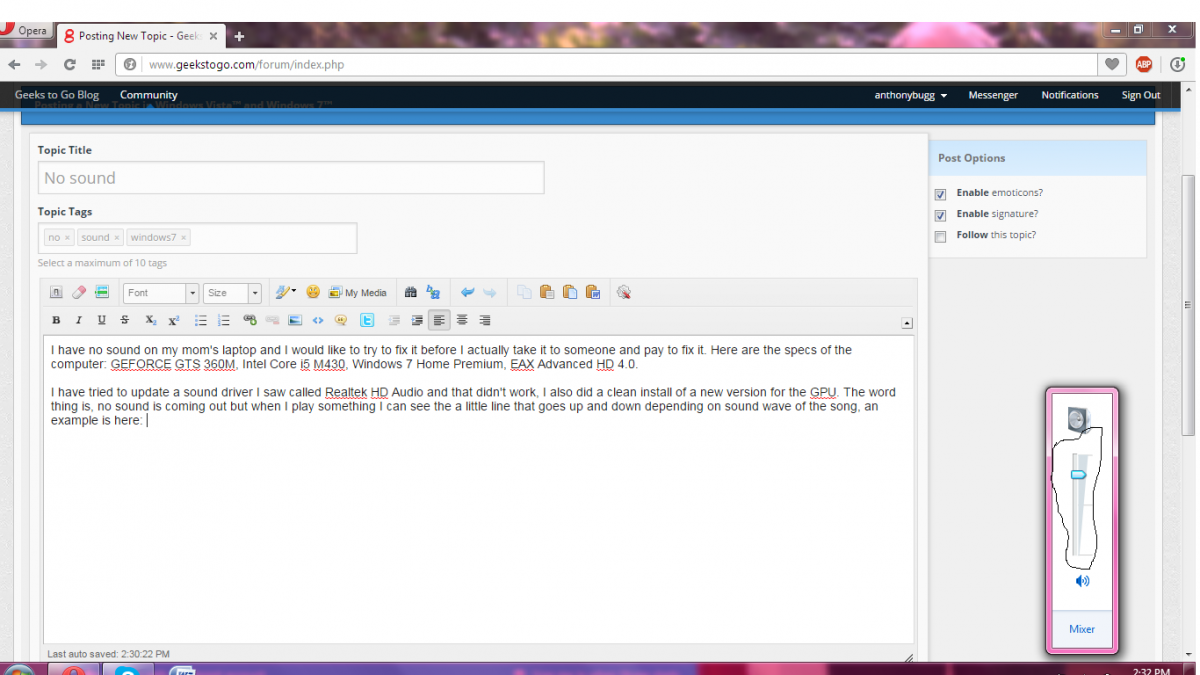Click Sign Out link
The height and width of the screenshot is (675, 1200).
[x=1141, y=95]
